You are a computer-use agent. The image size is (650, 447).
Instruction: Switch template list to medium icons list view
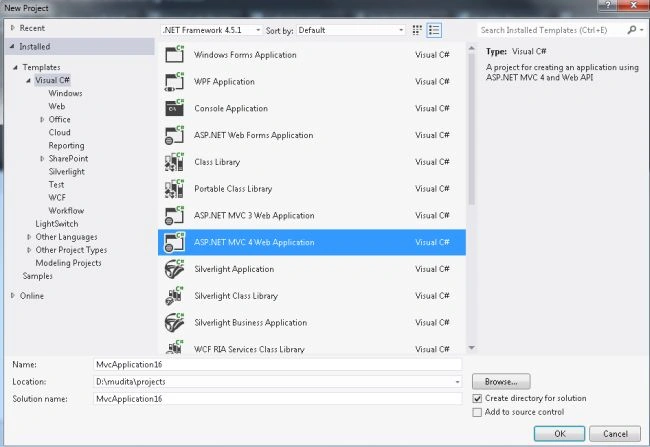[434, 30]
